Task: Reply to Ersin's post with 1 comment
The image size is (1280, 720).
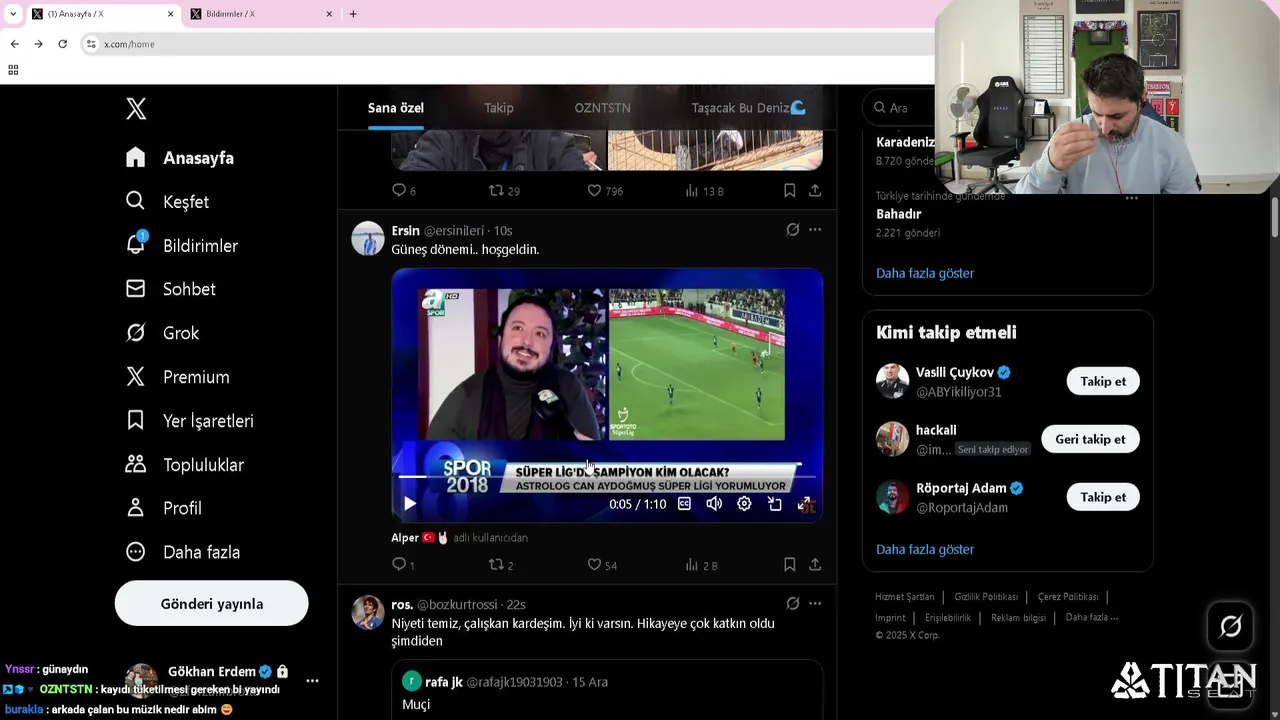Action: [x=403, y=565]
